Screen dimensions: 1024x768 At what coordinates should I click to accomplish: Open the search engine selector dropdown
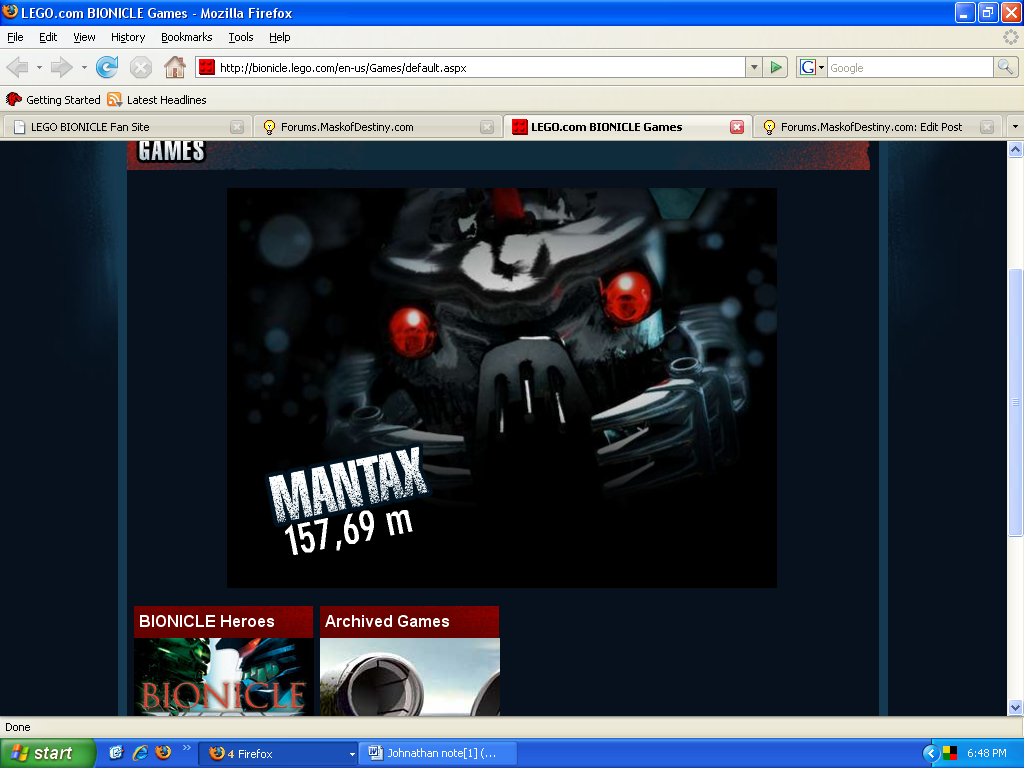click(x=821, y=67)
